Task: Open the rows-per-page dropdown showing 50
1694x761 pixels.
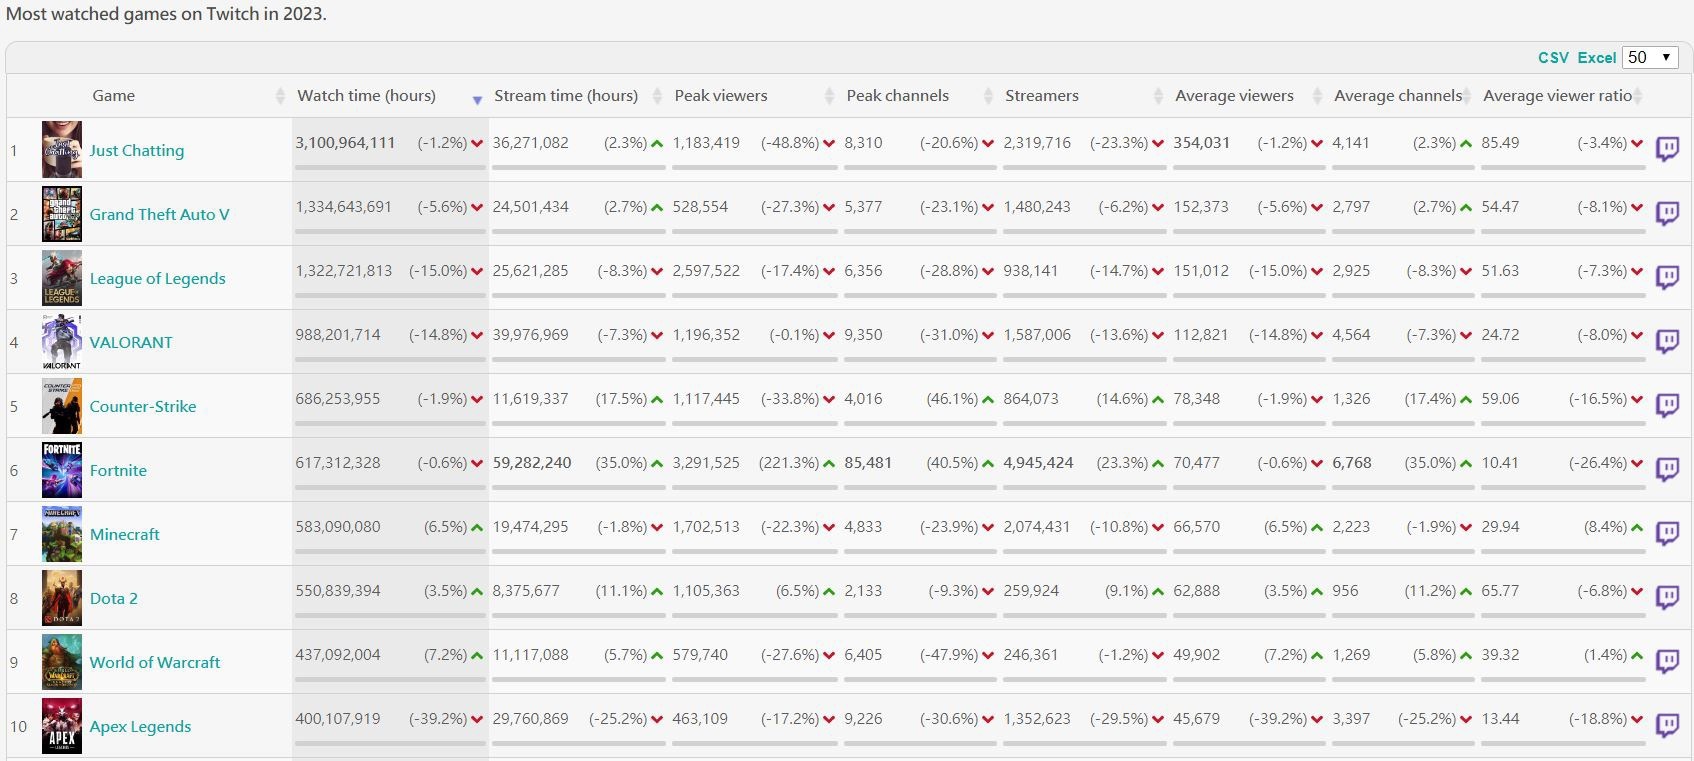Action: [x=1650, y=57]
